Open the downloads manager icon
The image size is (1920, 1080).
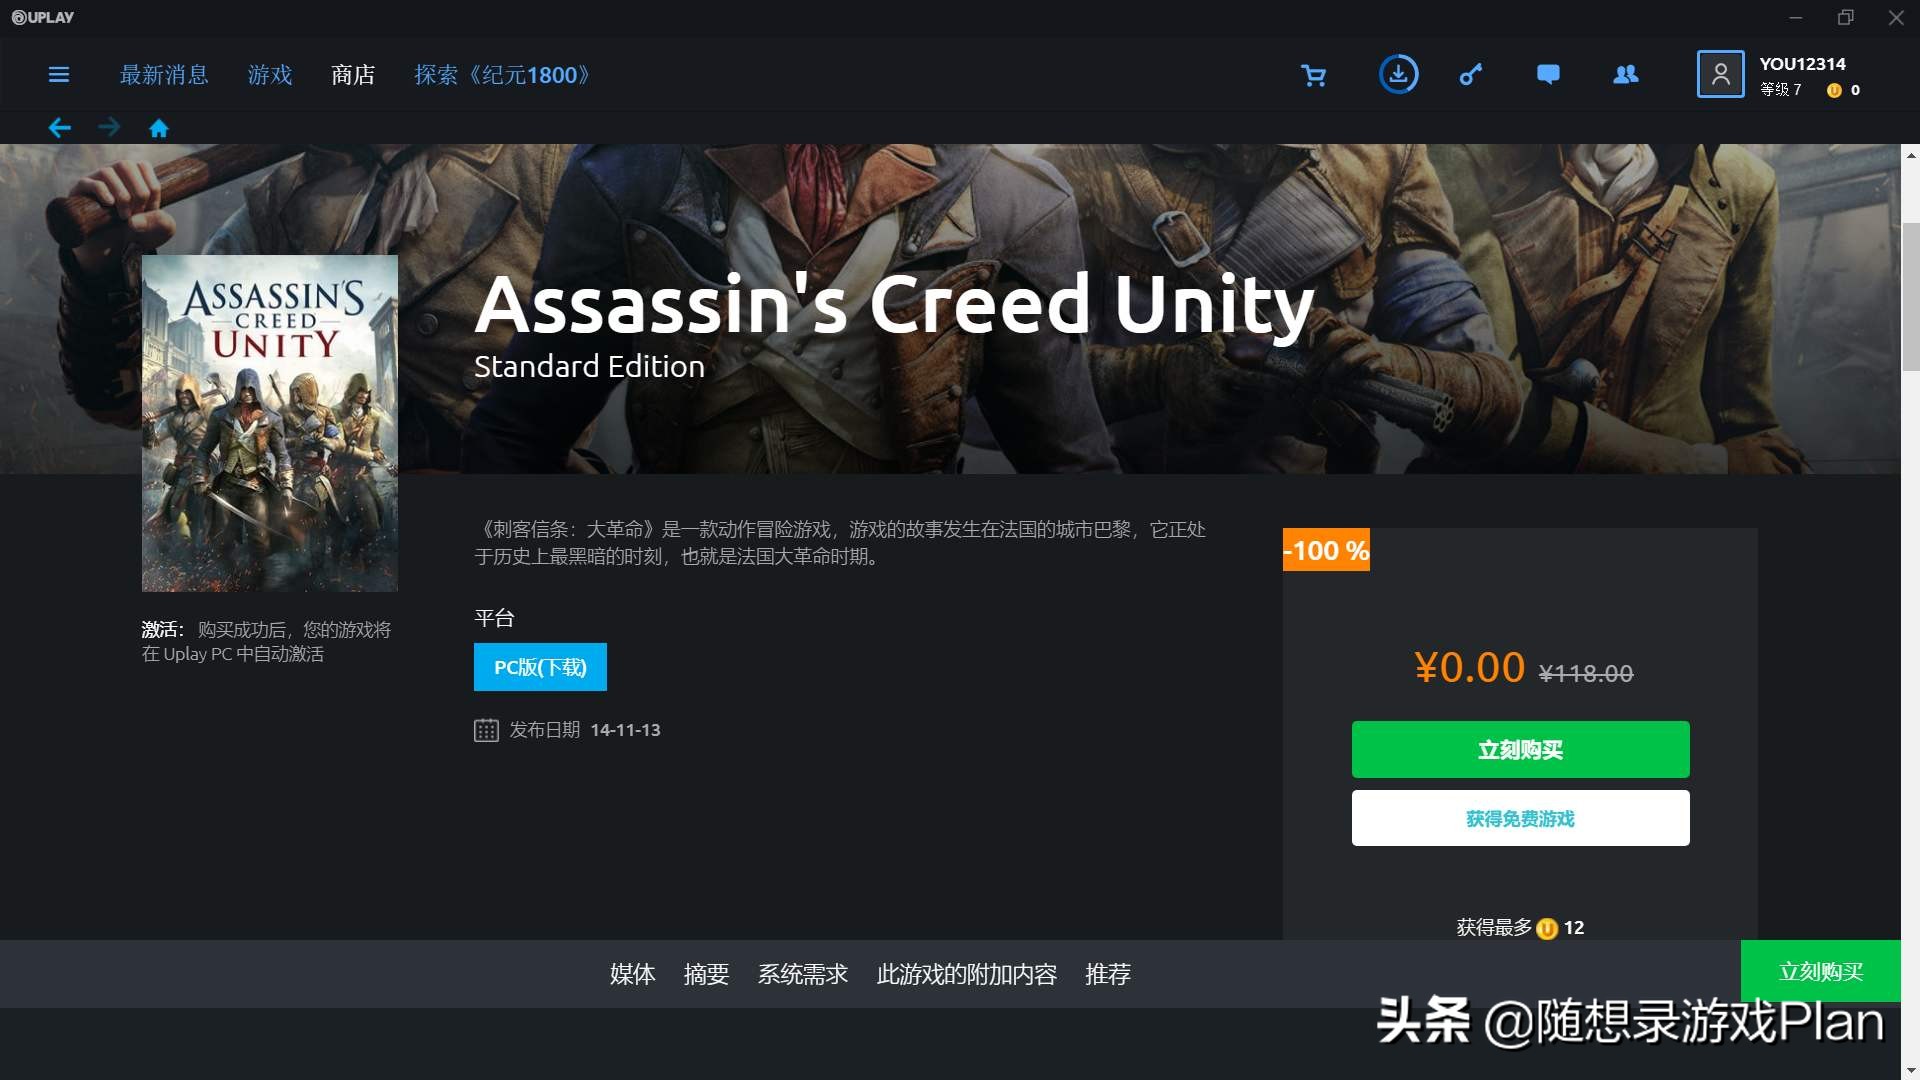1398,74
